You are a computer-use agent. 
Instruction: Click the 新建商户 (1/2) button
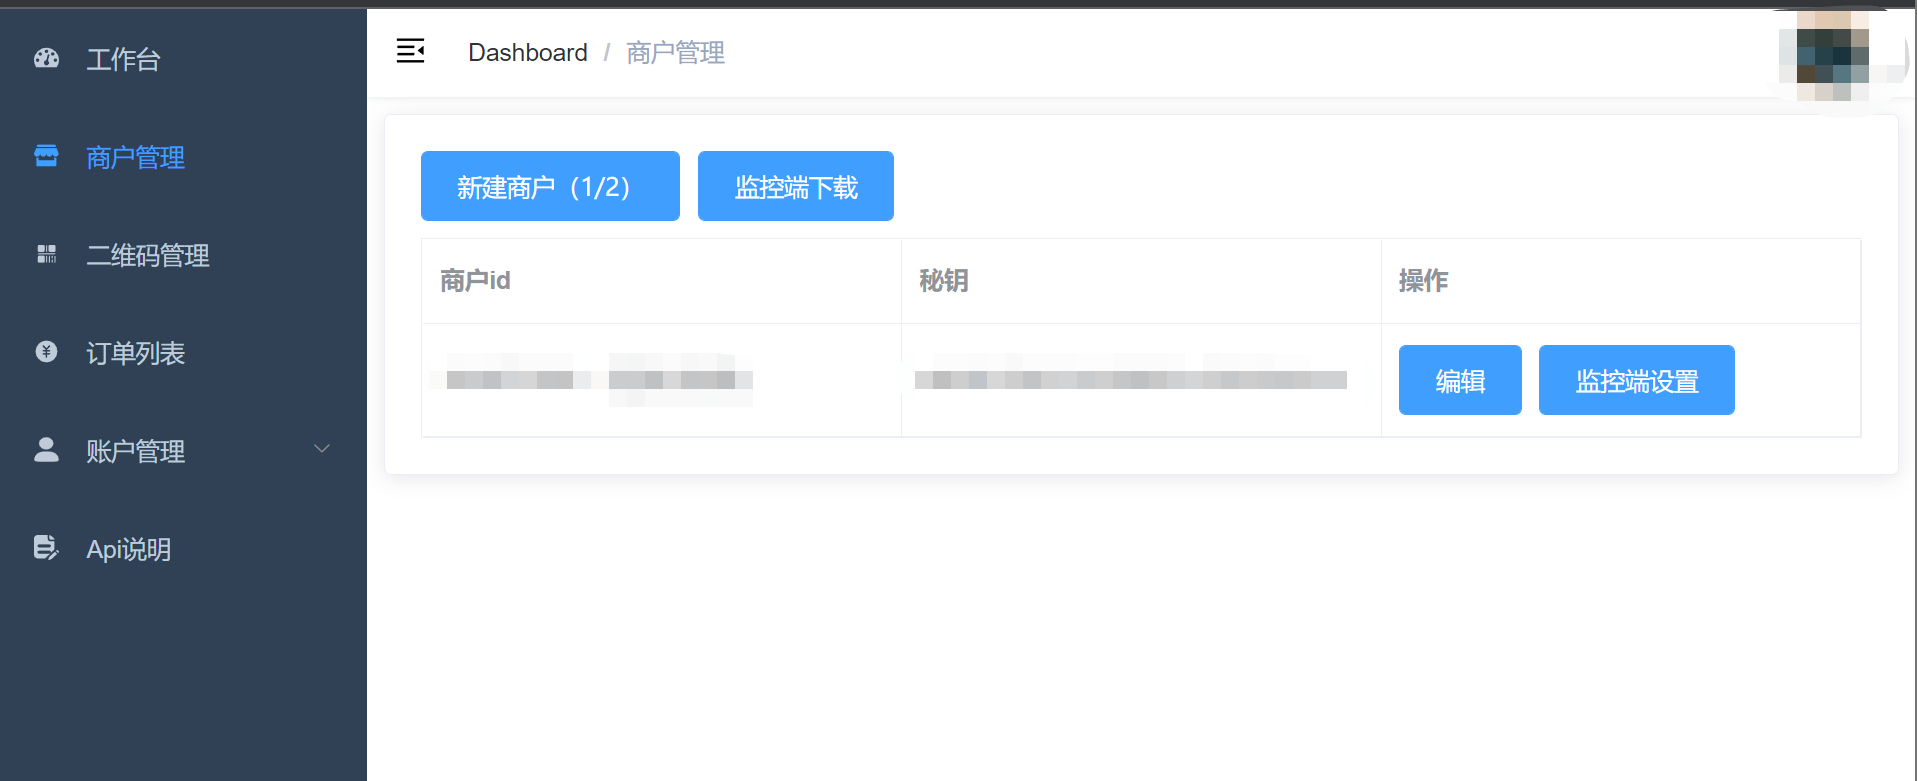[x=550, y=186]
